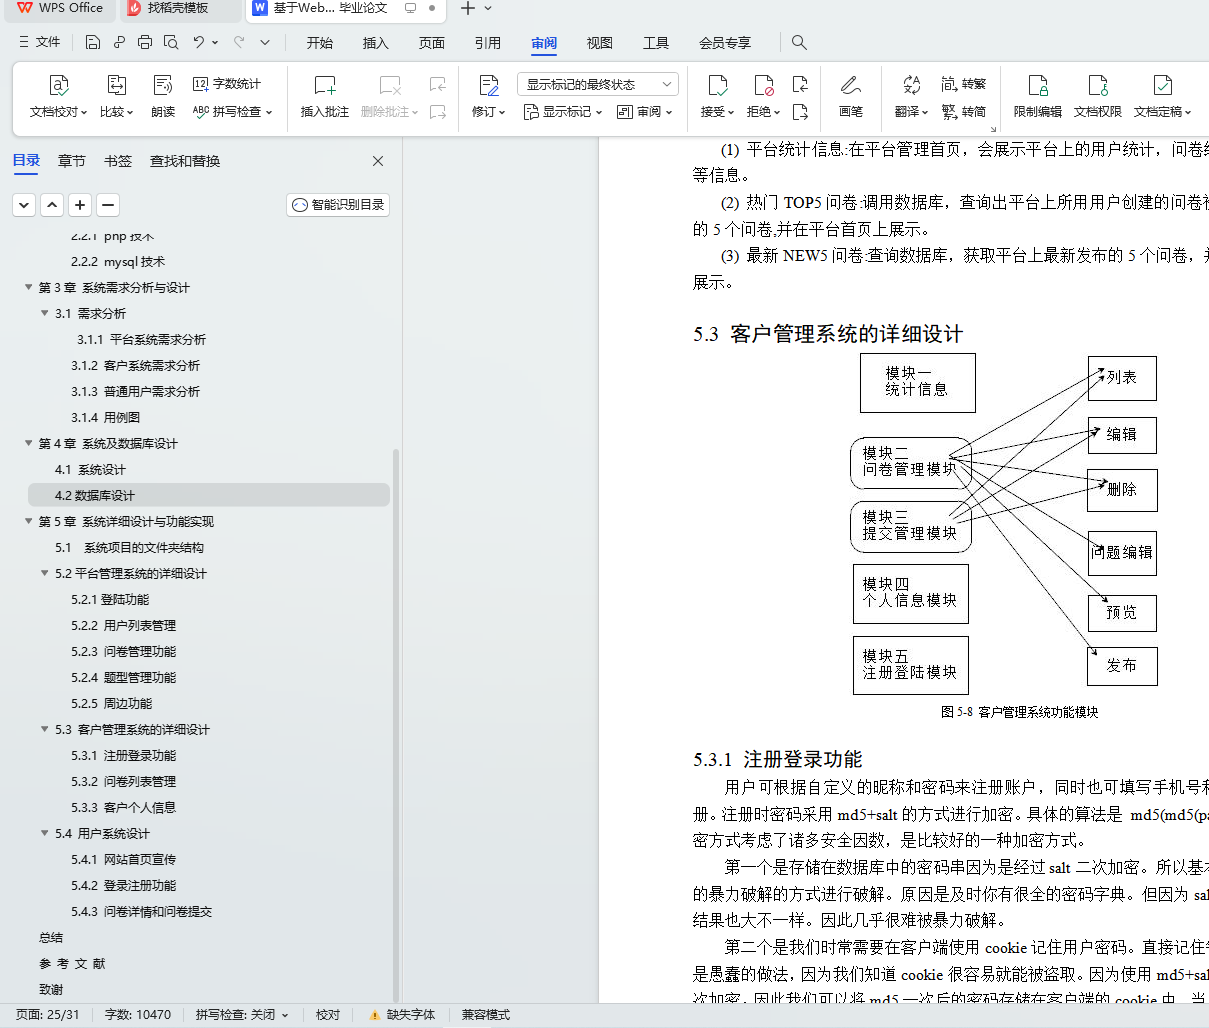Viewport: 1209px width, 1028px height.
Task: Select the 画笔 pen tool
Action: pyautogui.click(x=851, y=97)
